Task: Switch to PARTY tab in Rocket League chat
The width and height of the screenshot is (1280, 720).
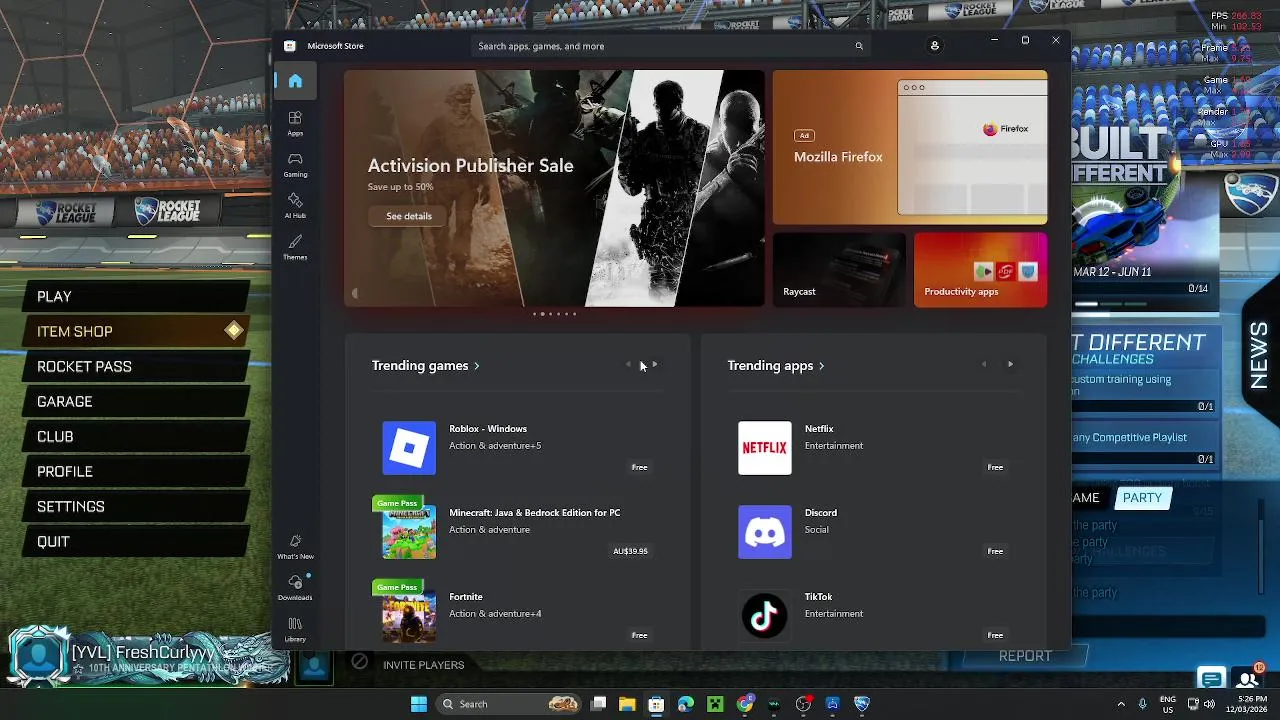Action: [x=1142, y=498]
